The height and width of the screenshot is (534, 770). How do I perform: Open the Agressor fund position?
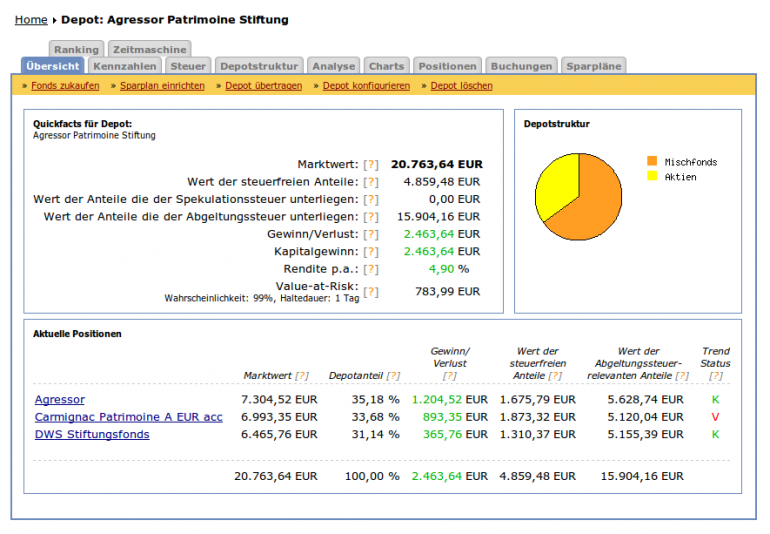coord(60,399)
